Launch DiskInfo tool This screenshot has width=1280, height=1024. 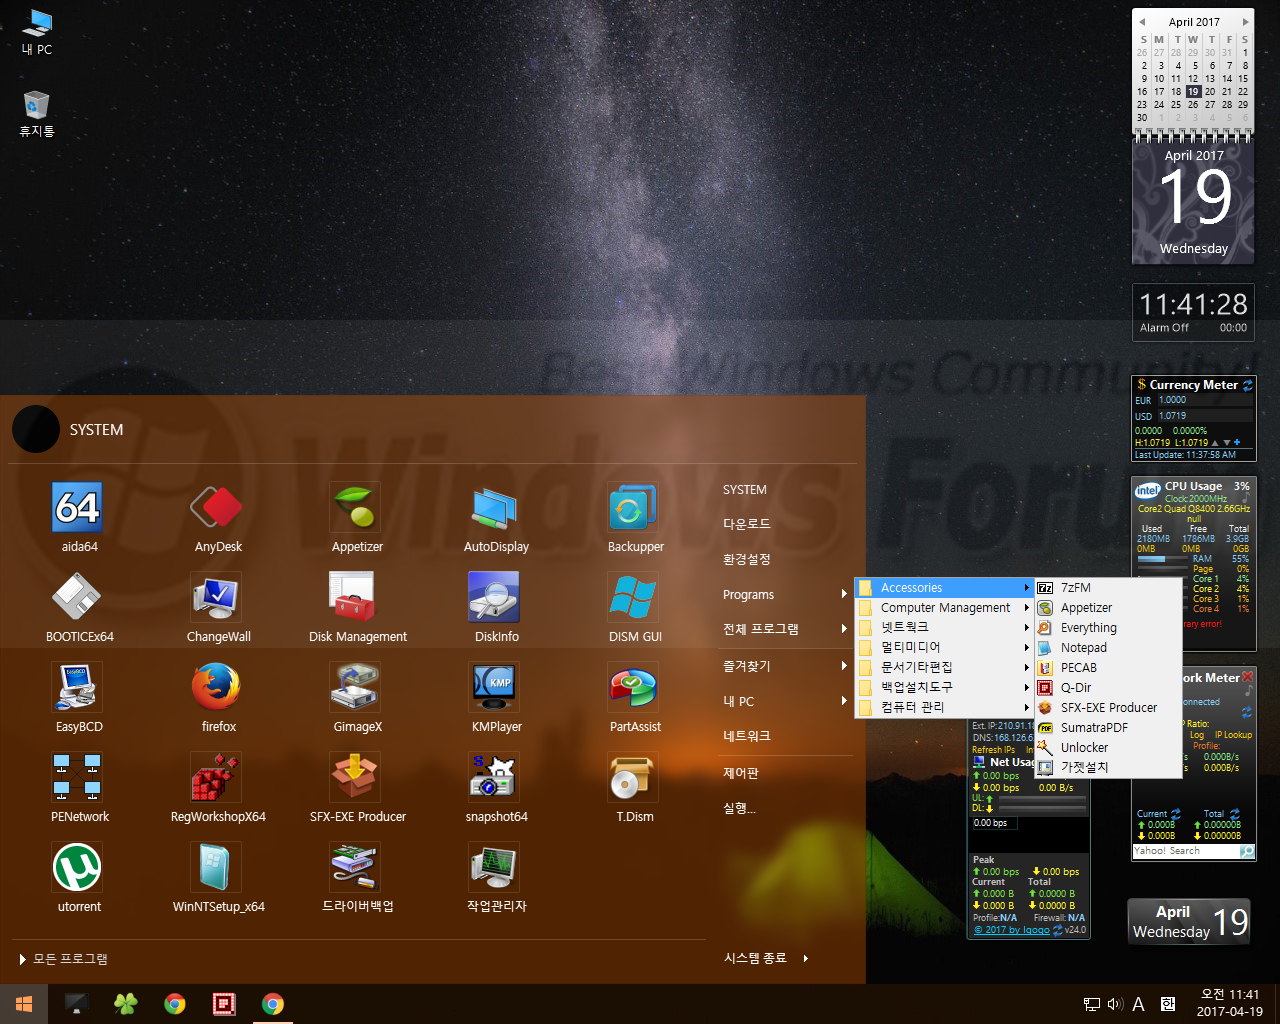click(496, 608)
